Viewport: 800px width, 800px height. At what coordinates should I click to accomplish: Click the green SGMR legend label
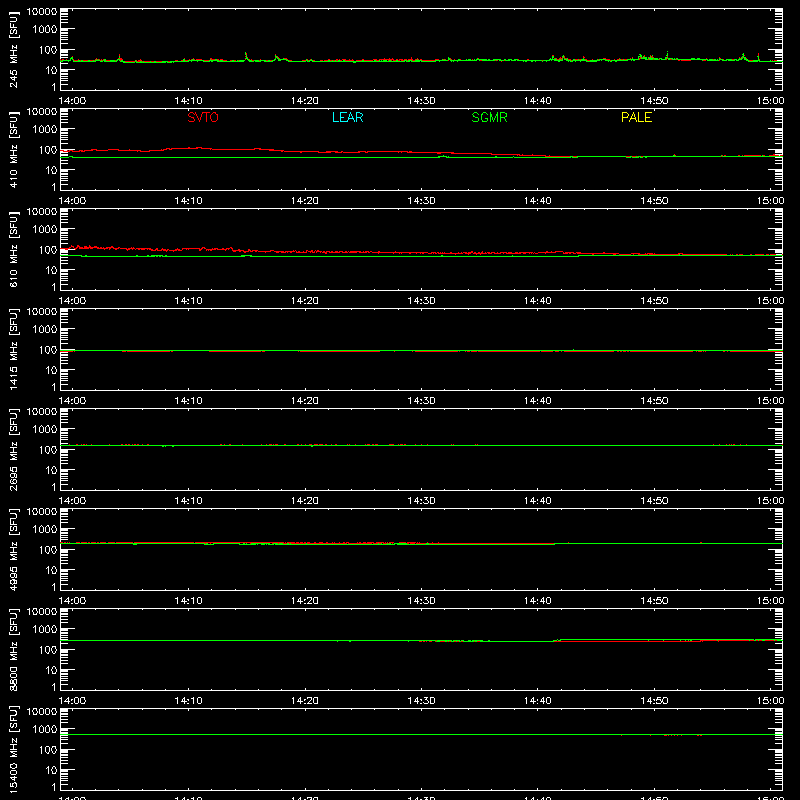[489, 117]
